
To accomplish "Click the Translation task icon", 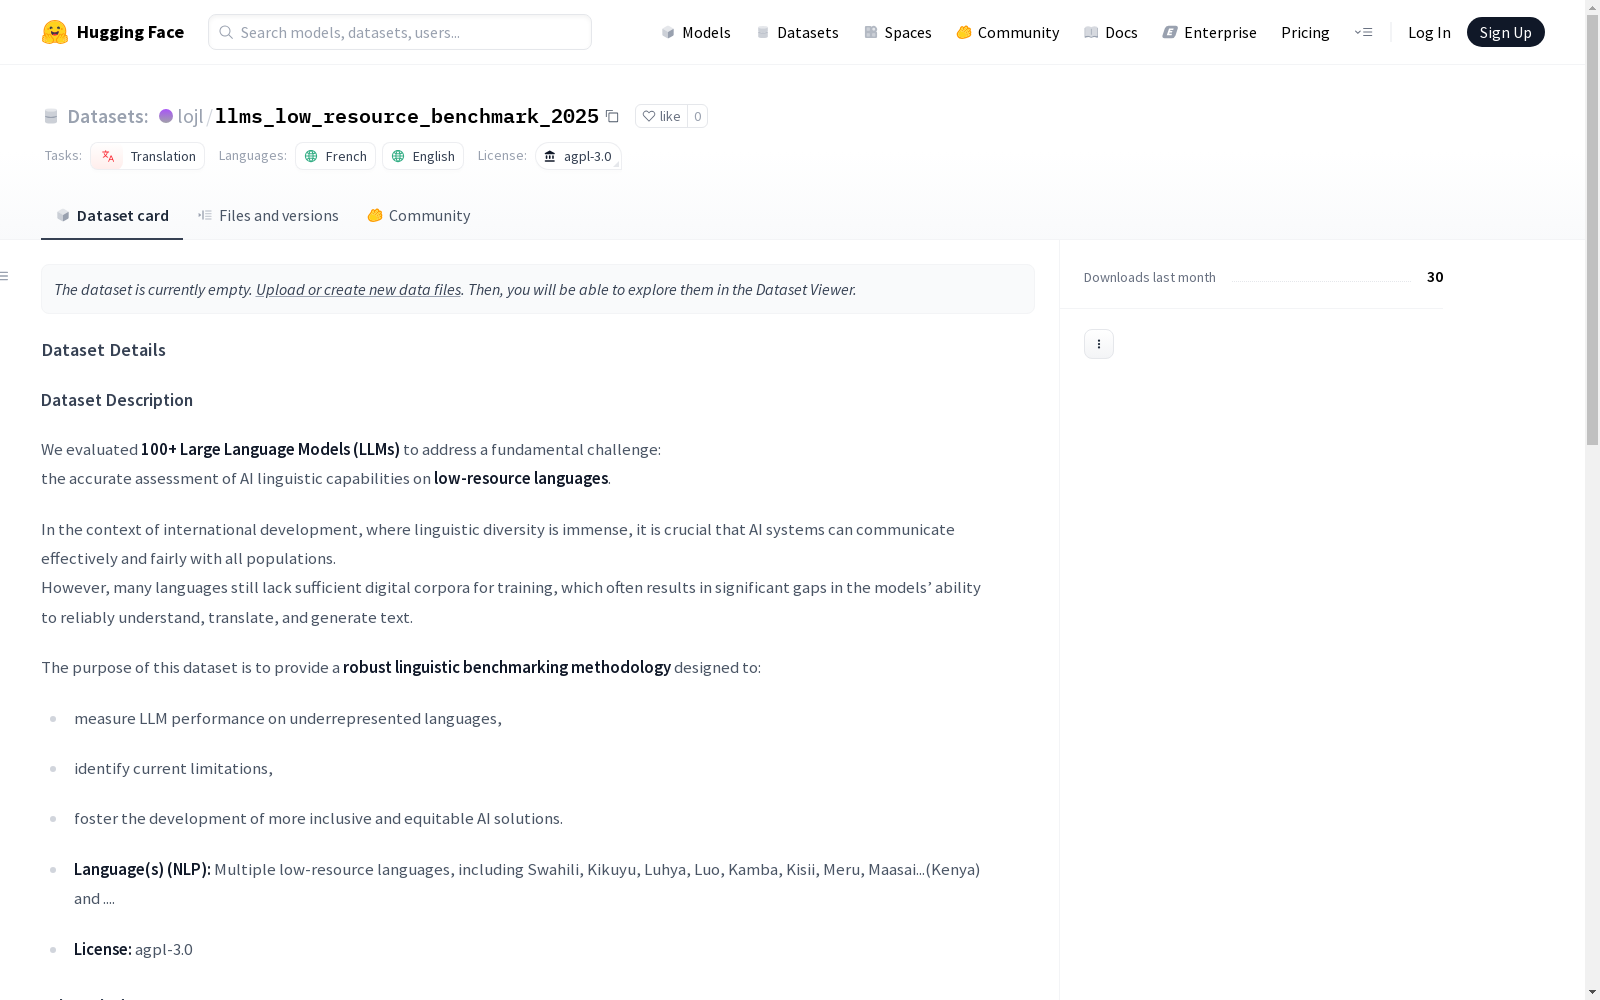I will point(108,156).
